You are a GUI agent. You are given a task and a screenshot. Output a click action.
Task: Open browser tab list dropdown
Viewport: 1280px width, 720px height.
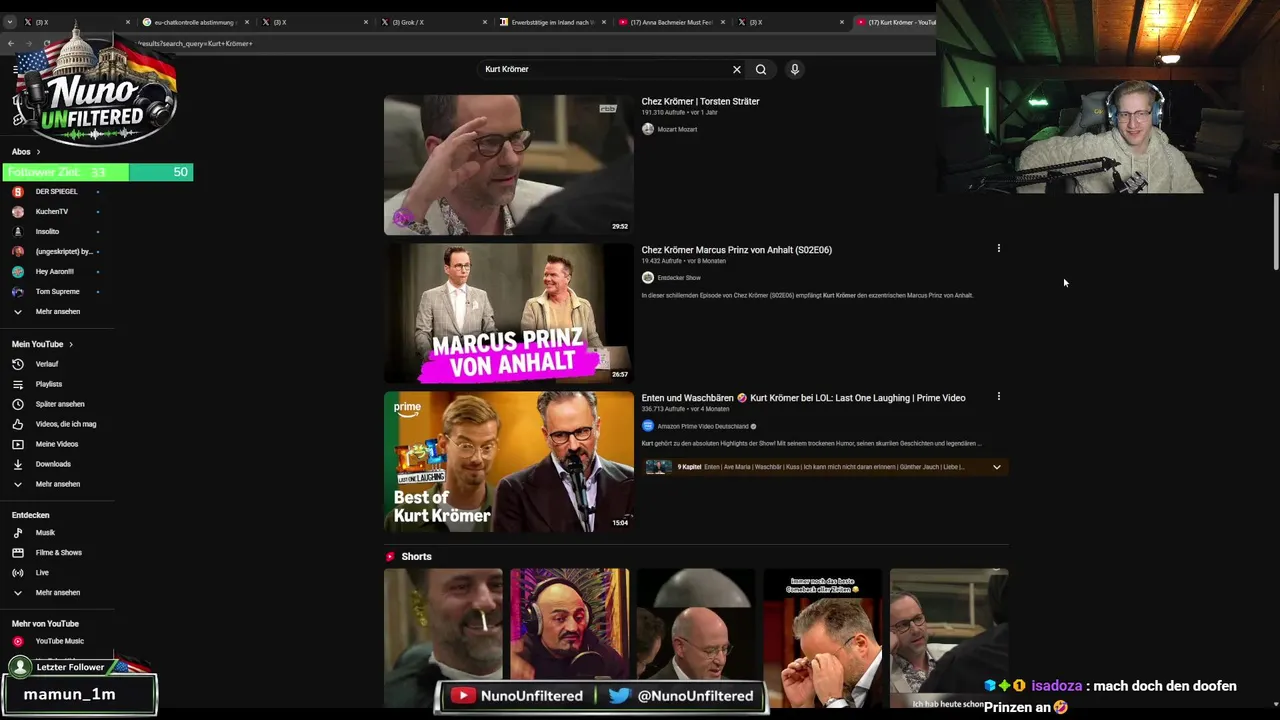coord(10,22)
